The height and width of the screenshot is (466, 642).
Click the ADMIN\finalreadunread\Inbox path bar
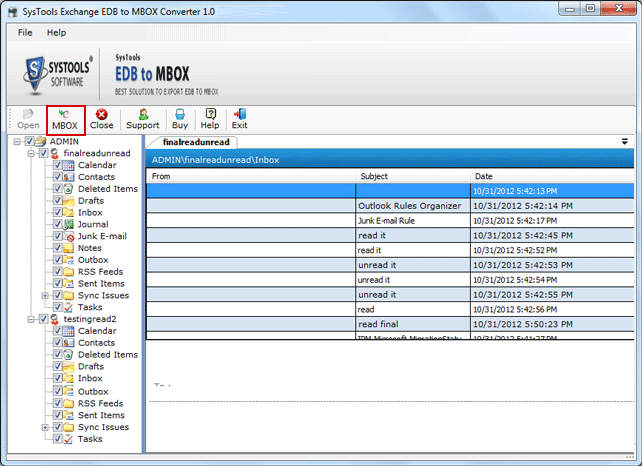(390, 160)
